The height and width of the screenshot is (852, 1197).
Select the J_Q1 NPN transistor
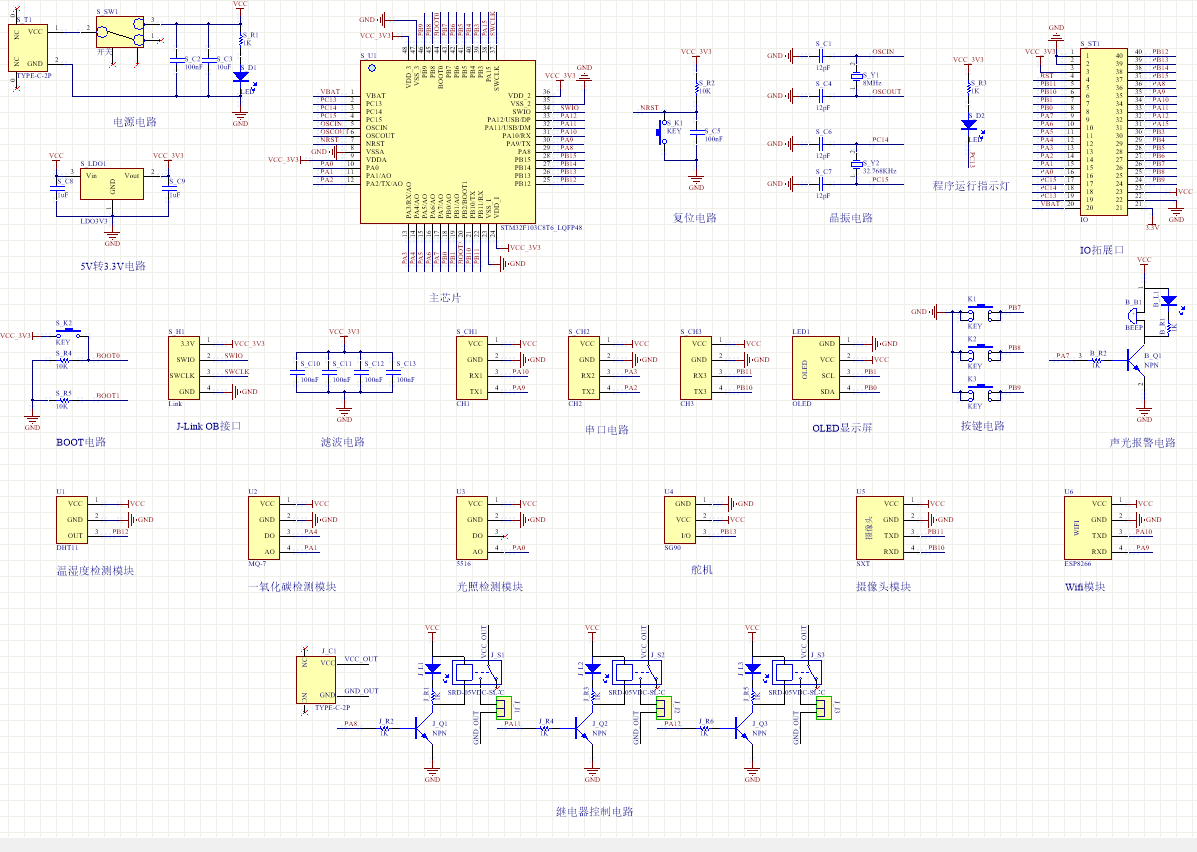[x=424, y=728]
